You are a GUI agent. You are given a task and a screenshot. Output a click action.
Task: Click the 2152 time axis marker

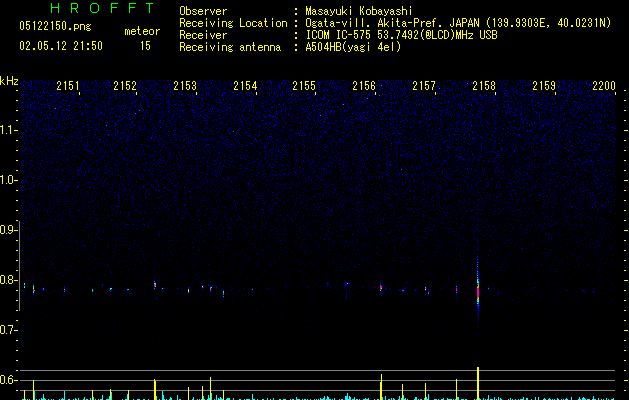click(x=125, y=86)
